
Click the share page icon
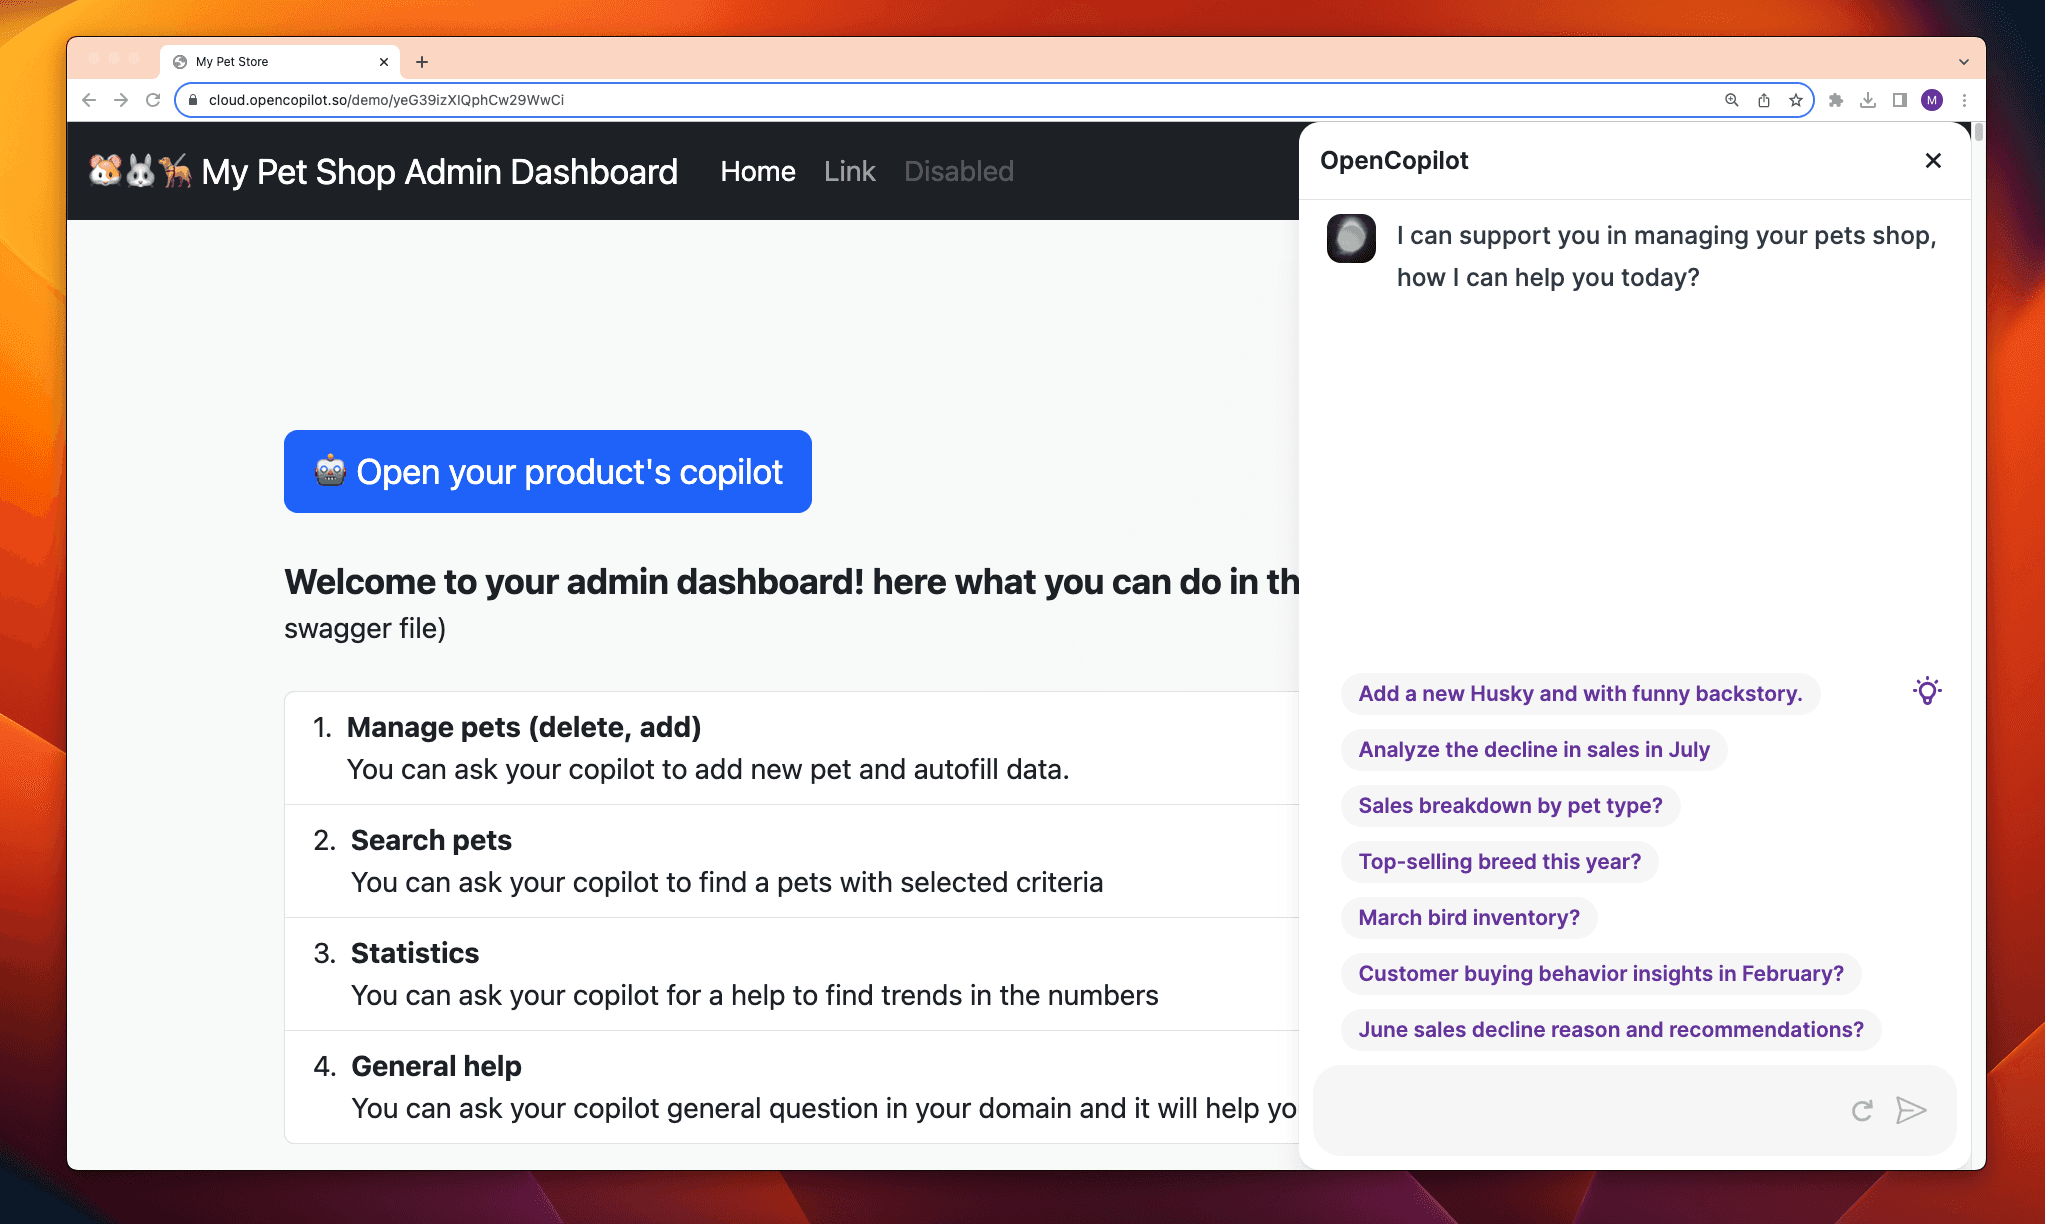(1764, 100)
